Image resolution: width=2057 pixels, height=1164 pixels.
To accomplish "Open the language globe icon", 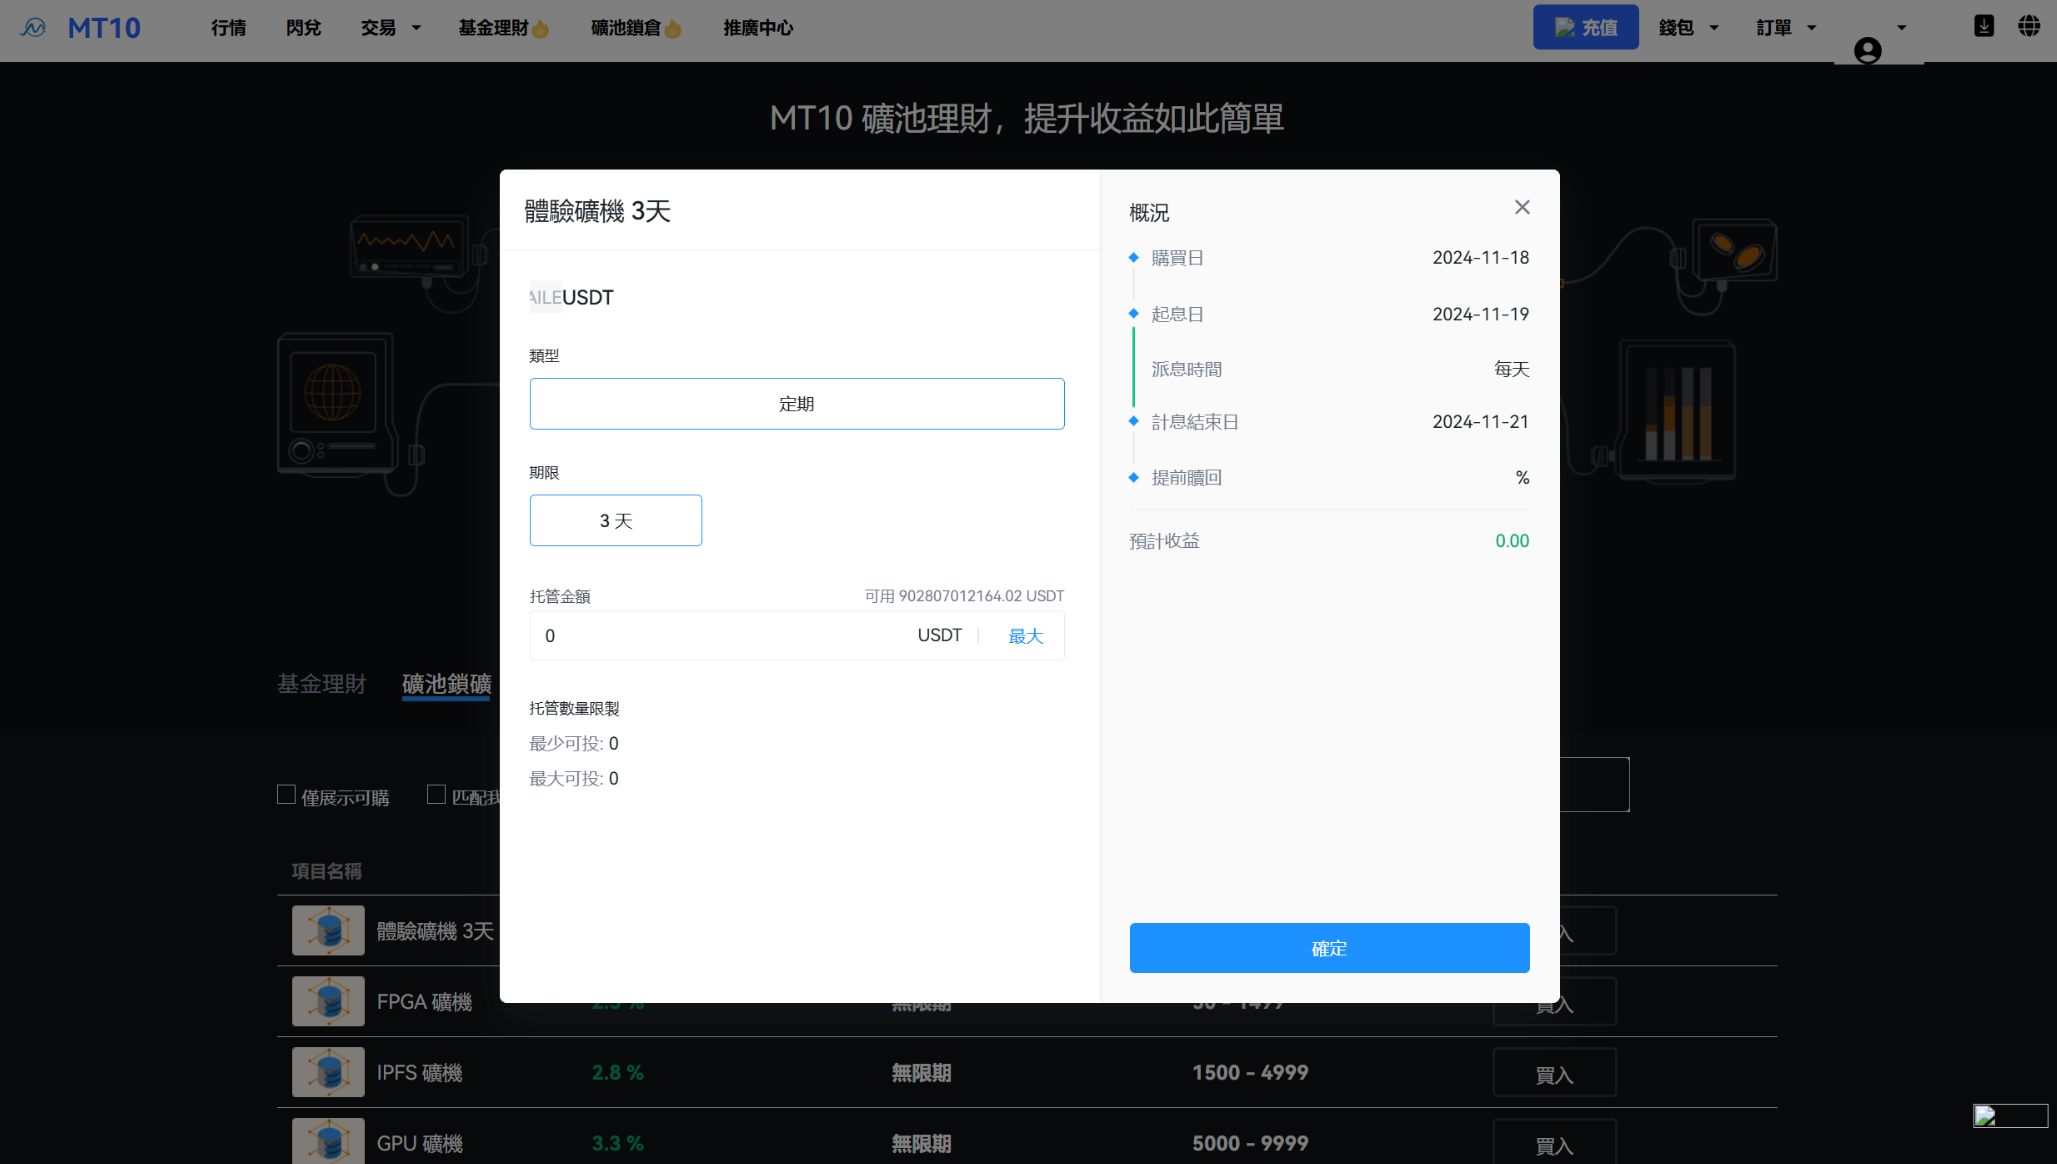I will point(2029,26).
